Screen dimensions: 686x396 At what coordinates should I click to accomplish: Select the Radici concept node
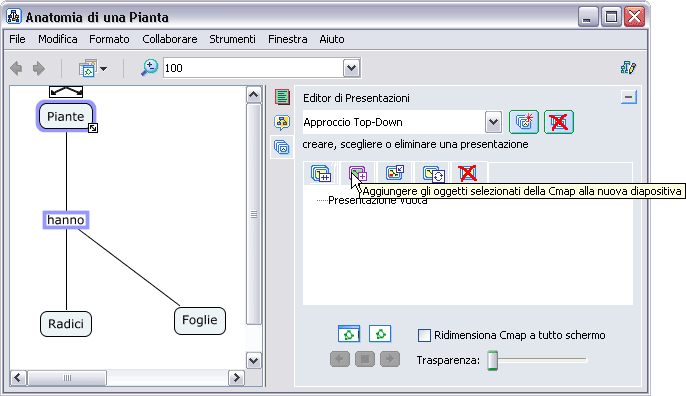(66, 324)
